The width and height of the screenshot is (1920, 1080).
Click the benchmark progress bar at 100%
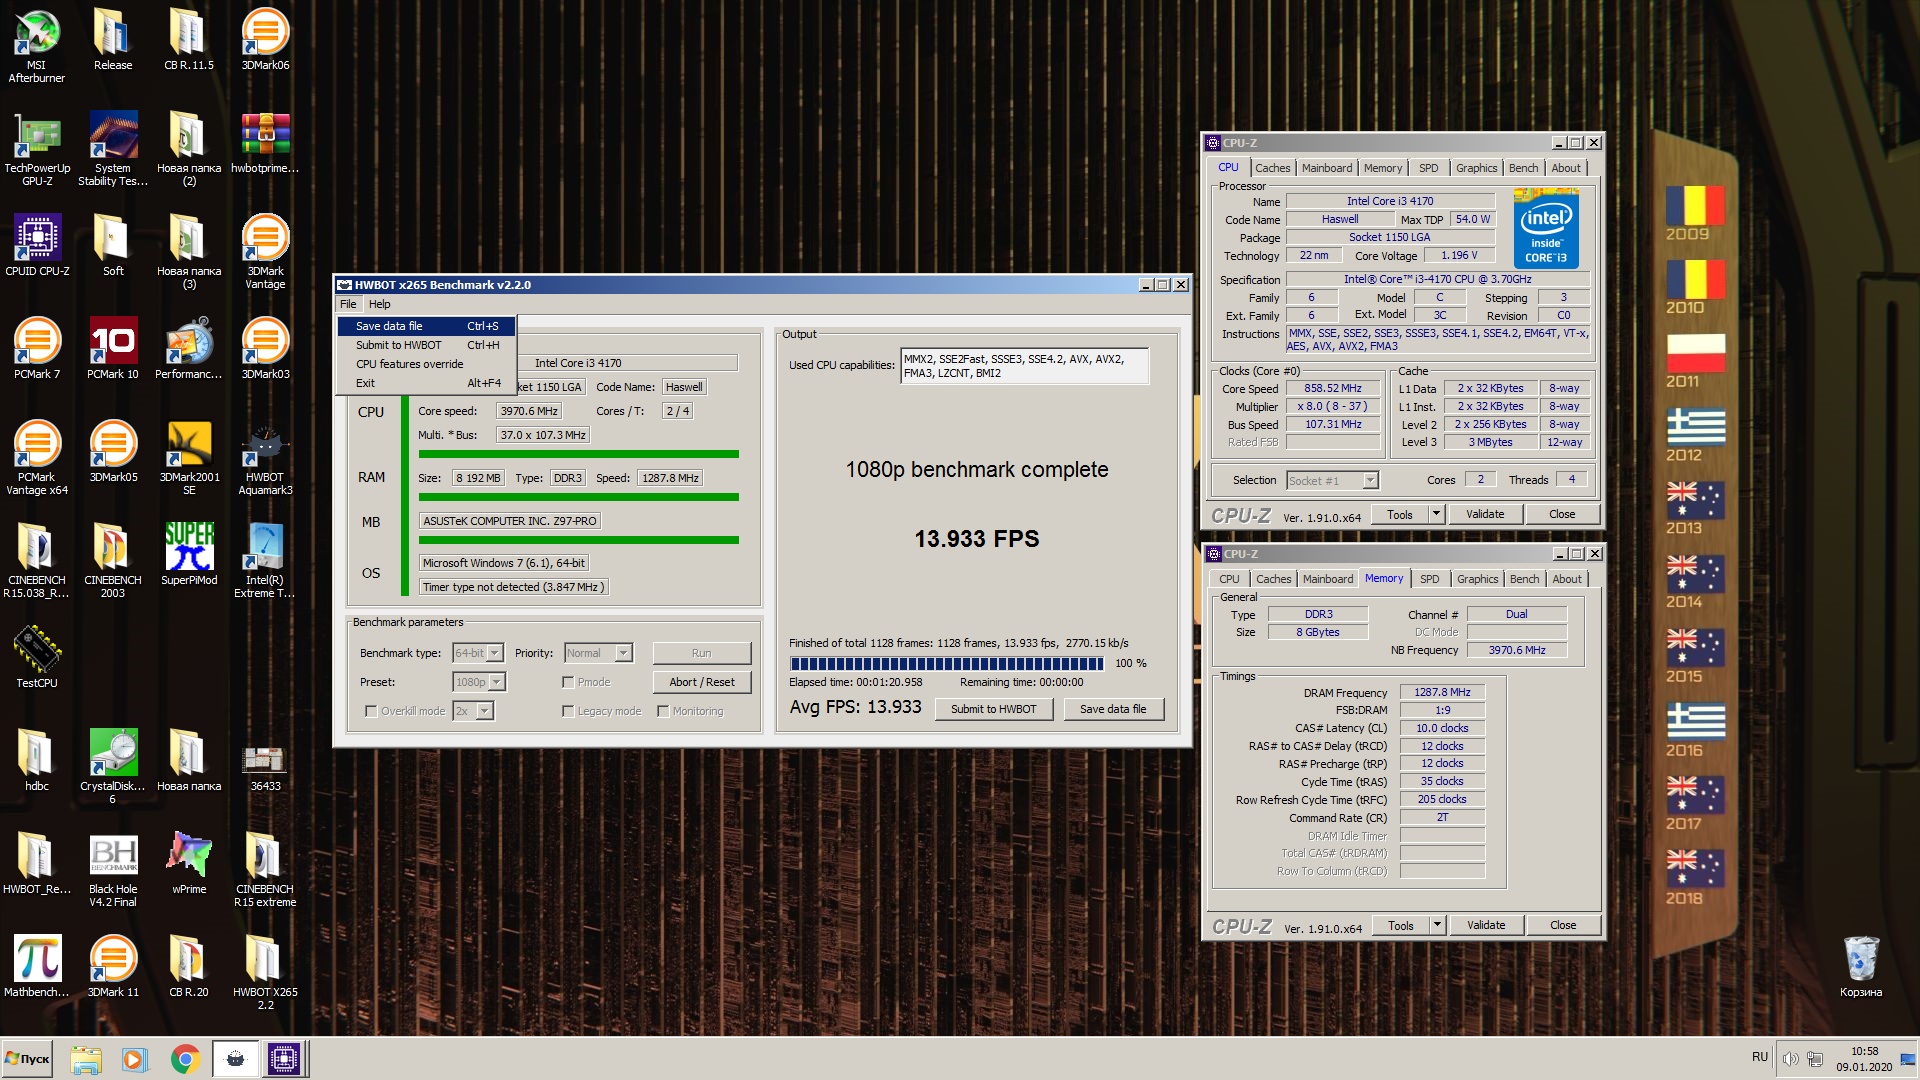click(946, 663)
